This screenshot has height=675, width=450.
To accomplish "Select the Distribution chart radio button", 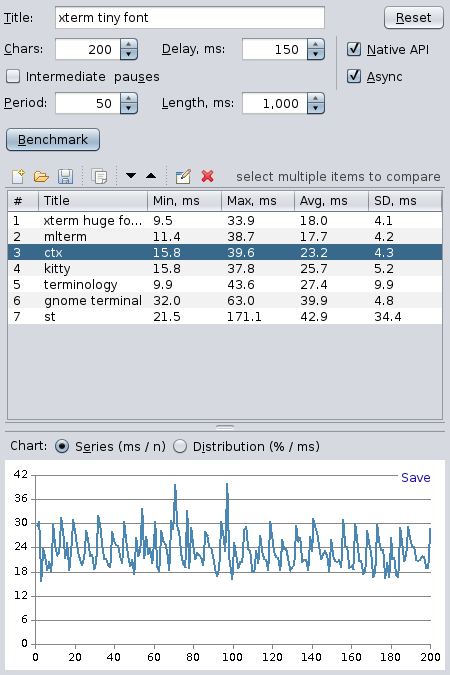I will click(180, 446).
